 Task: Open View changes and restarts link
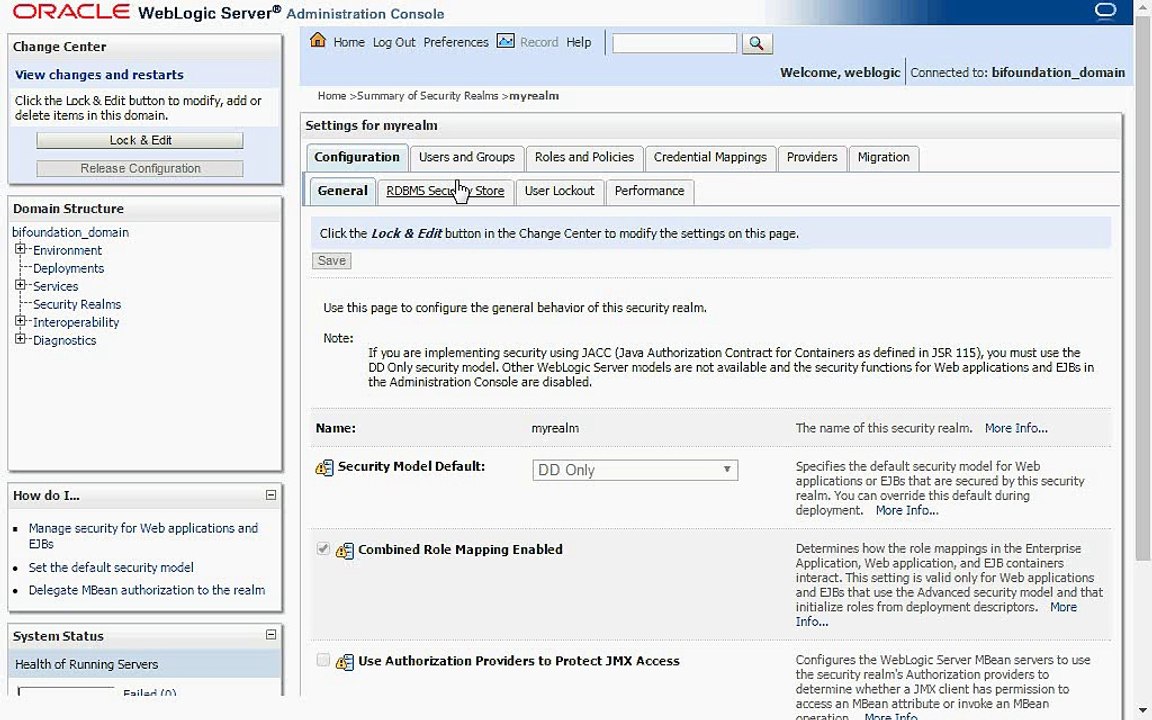pos(99,75)
